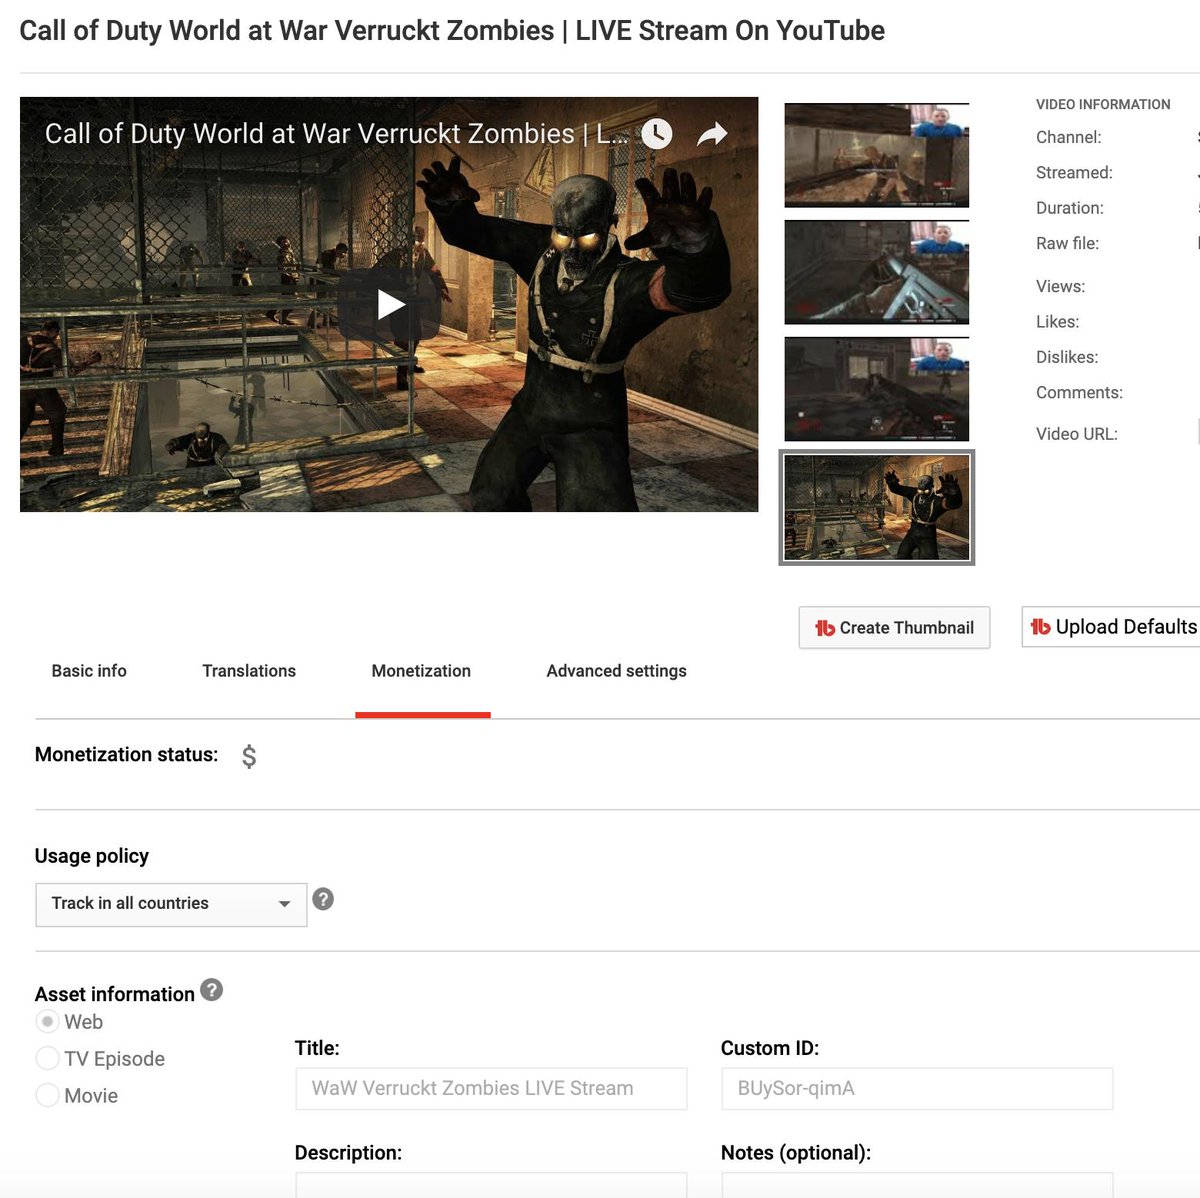1200x1198 pixels.
Task: Click the Notes (optional) field
Action: coord(917,1184)
